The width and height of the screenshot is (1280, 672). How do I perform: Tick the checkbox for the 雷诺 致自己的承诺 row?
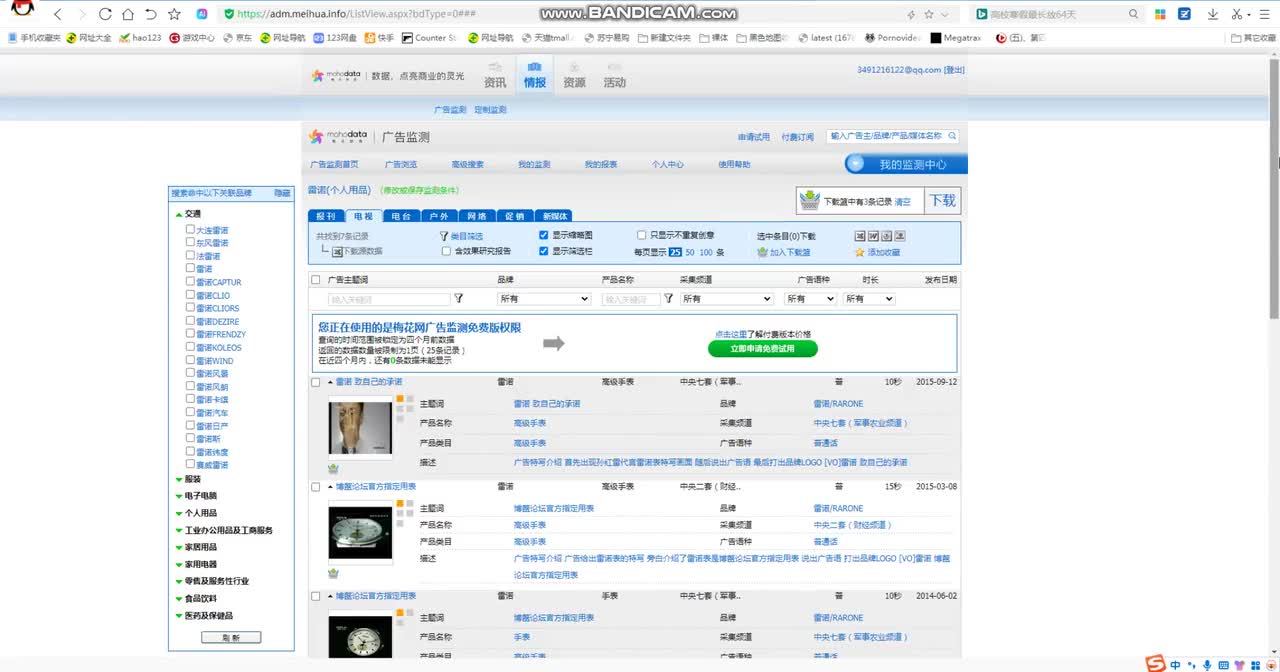pos(316,382)
